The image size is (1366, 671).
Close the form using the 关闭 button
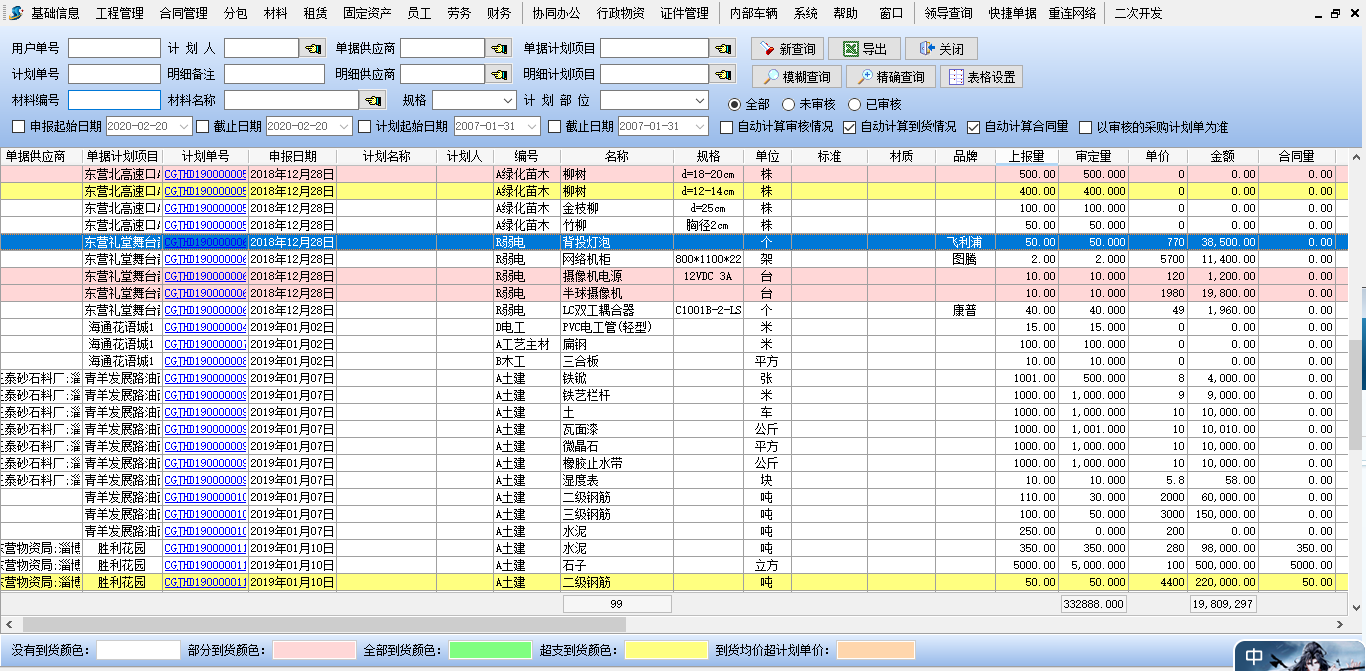940,49
